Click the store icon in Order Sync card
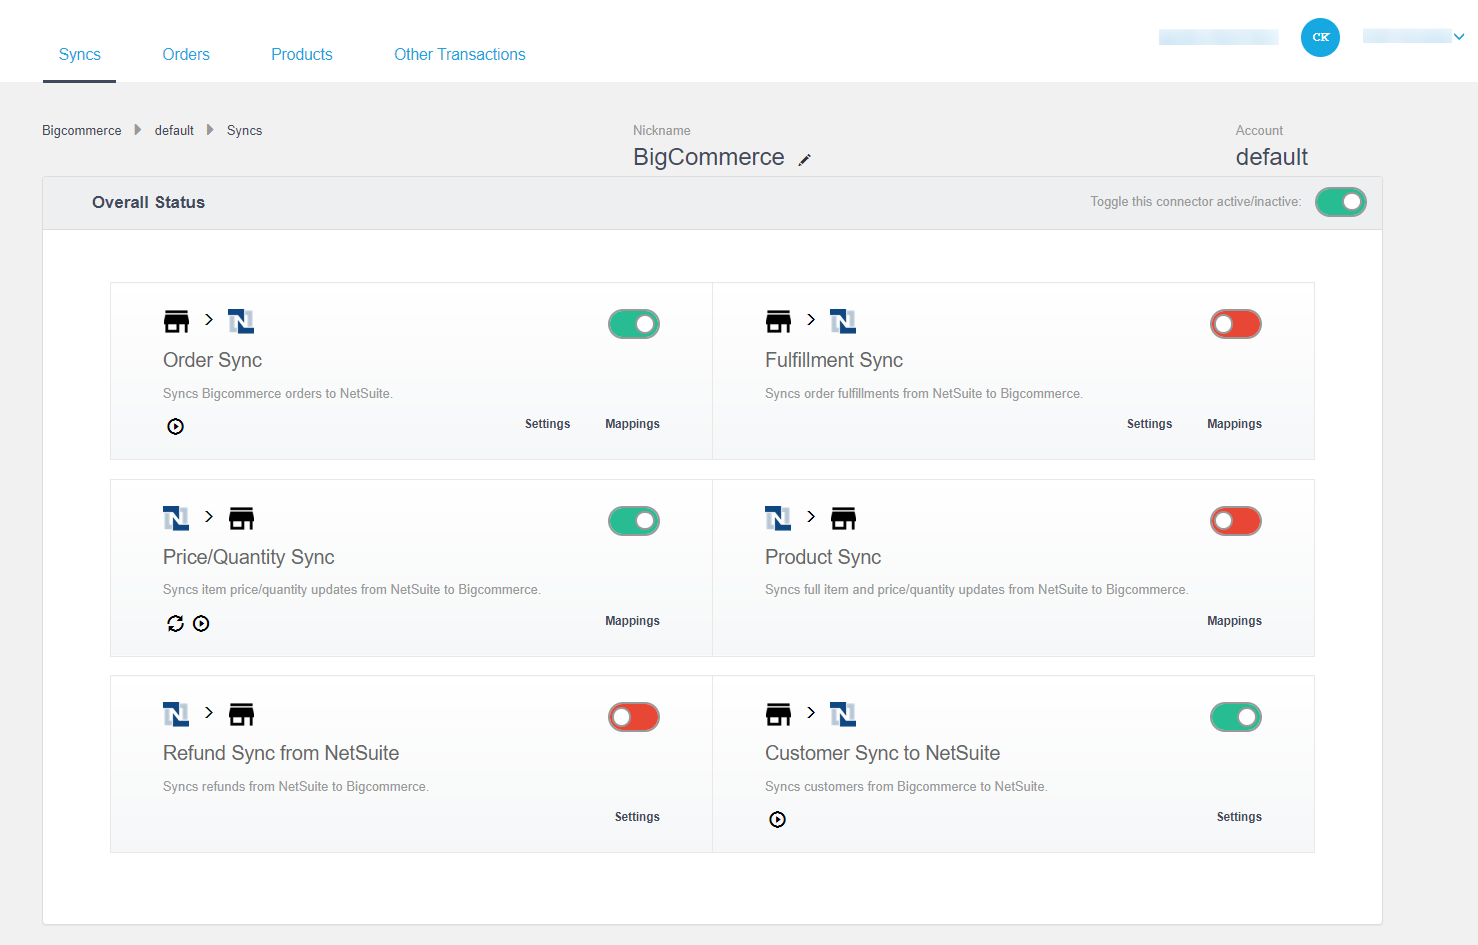The image size is (1478, 945). click(x=176, y=321)
